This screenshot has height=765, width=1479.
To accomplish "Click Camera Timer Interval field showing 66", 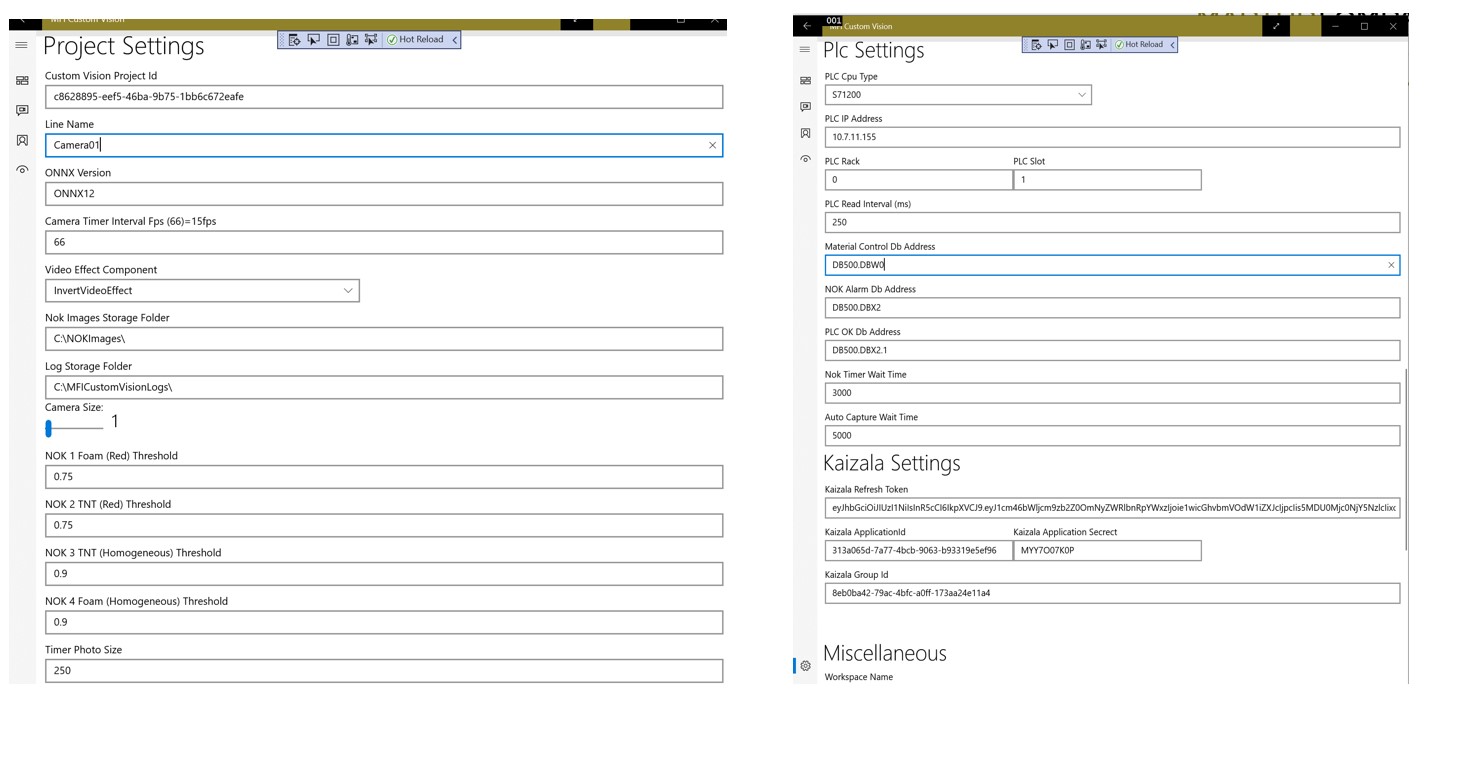I will (384, 242).
